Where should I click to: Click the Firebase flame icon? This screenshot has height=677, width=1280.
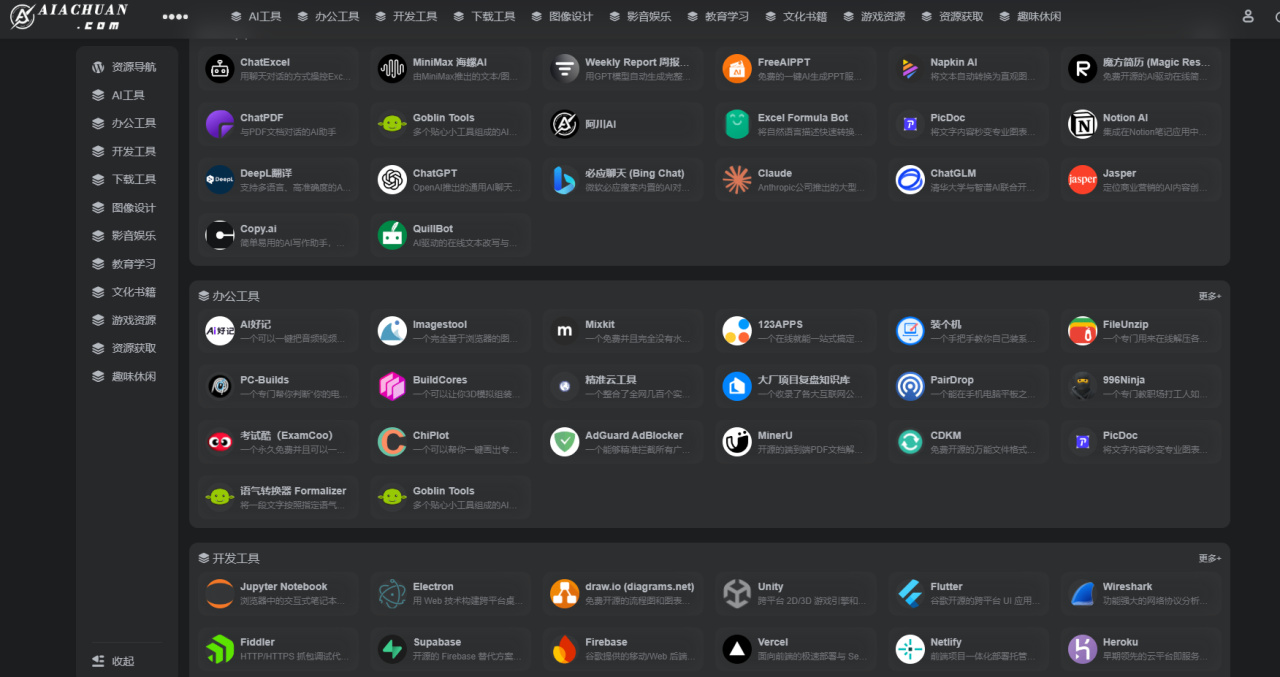pos(565,649)
